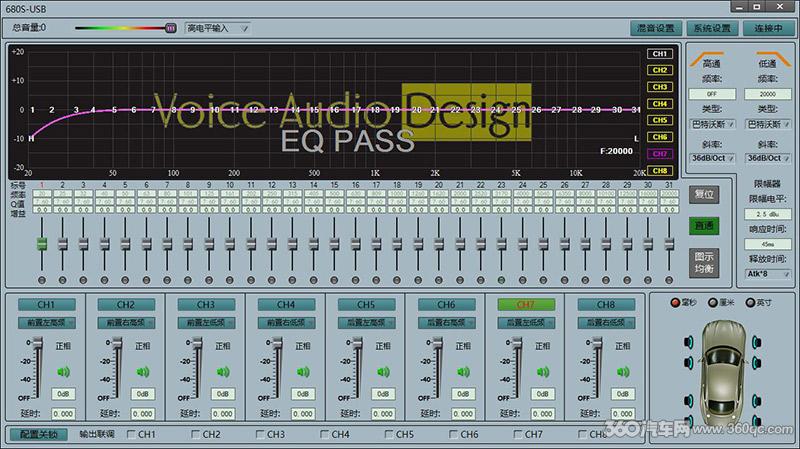The width and height of the screenshot is (800, 449).
Task: Toggle CH5 正相 phase label
Action: tap(383, 345)
